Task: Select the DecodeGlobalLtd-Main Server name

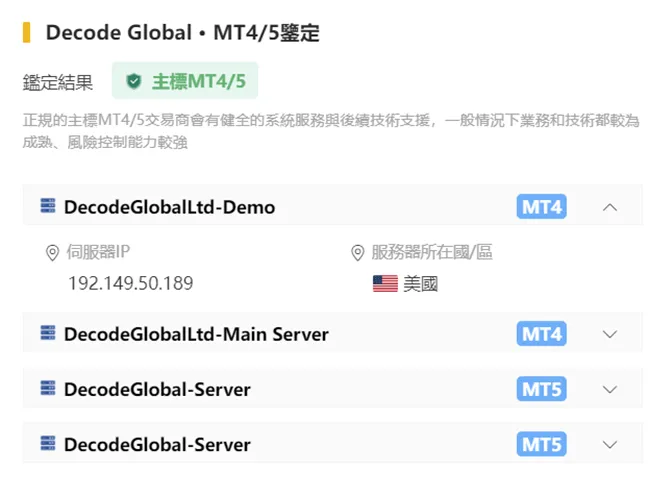Action: click(x=196, y=334)
